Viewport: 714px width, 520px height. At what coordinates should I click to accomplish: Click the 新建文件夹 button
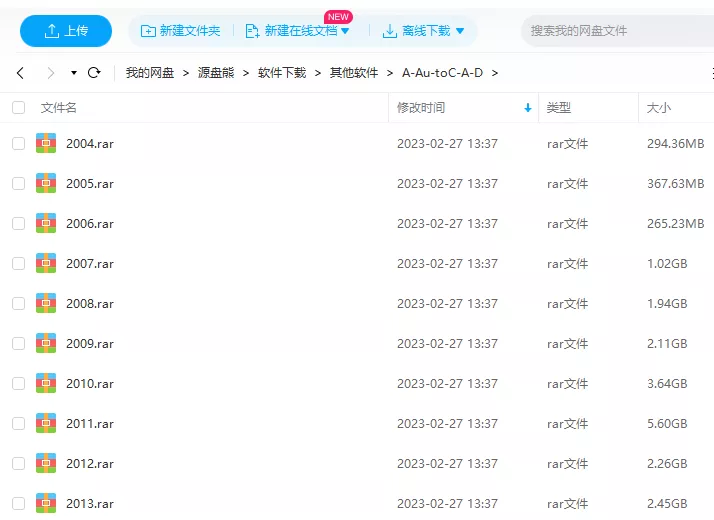point(181,31)
